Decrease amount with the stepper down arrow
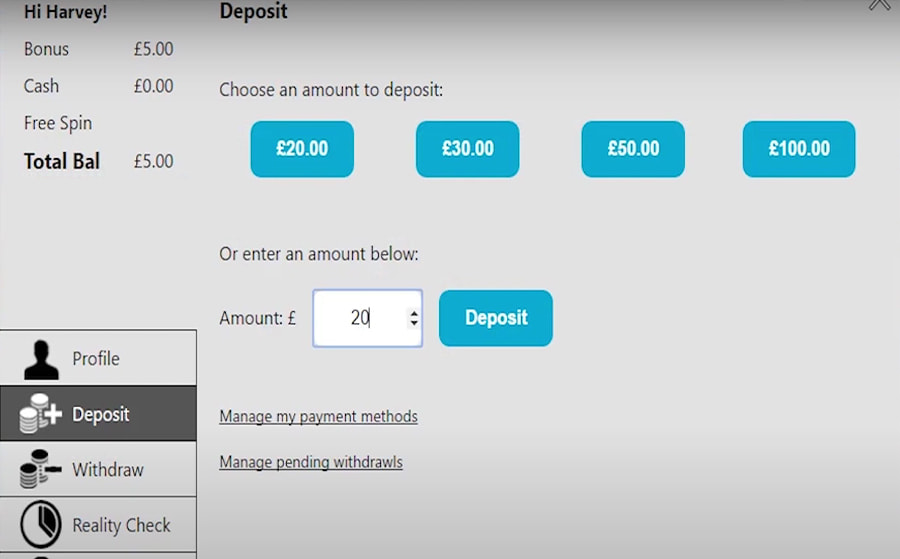The image size is (900, 559). (x=414, y=324)
